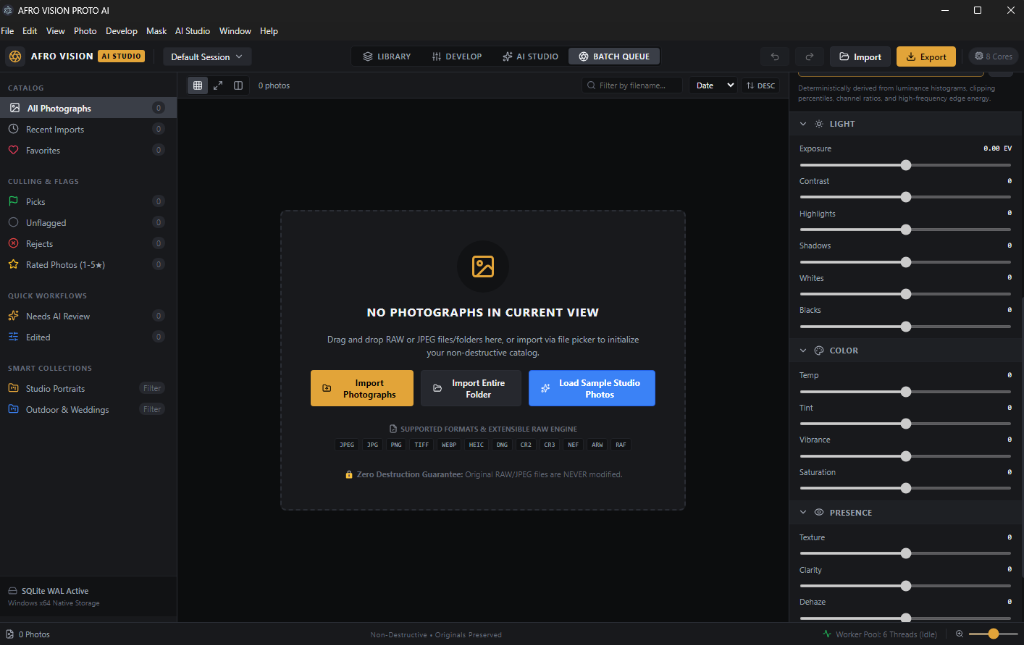Open the Date sort dropdown
The height and width of the screenshot is (645, 1024).
[713, 86]
